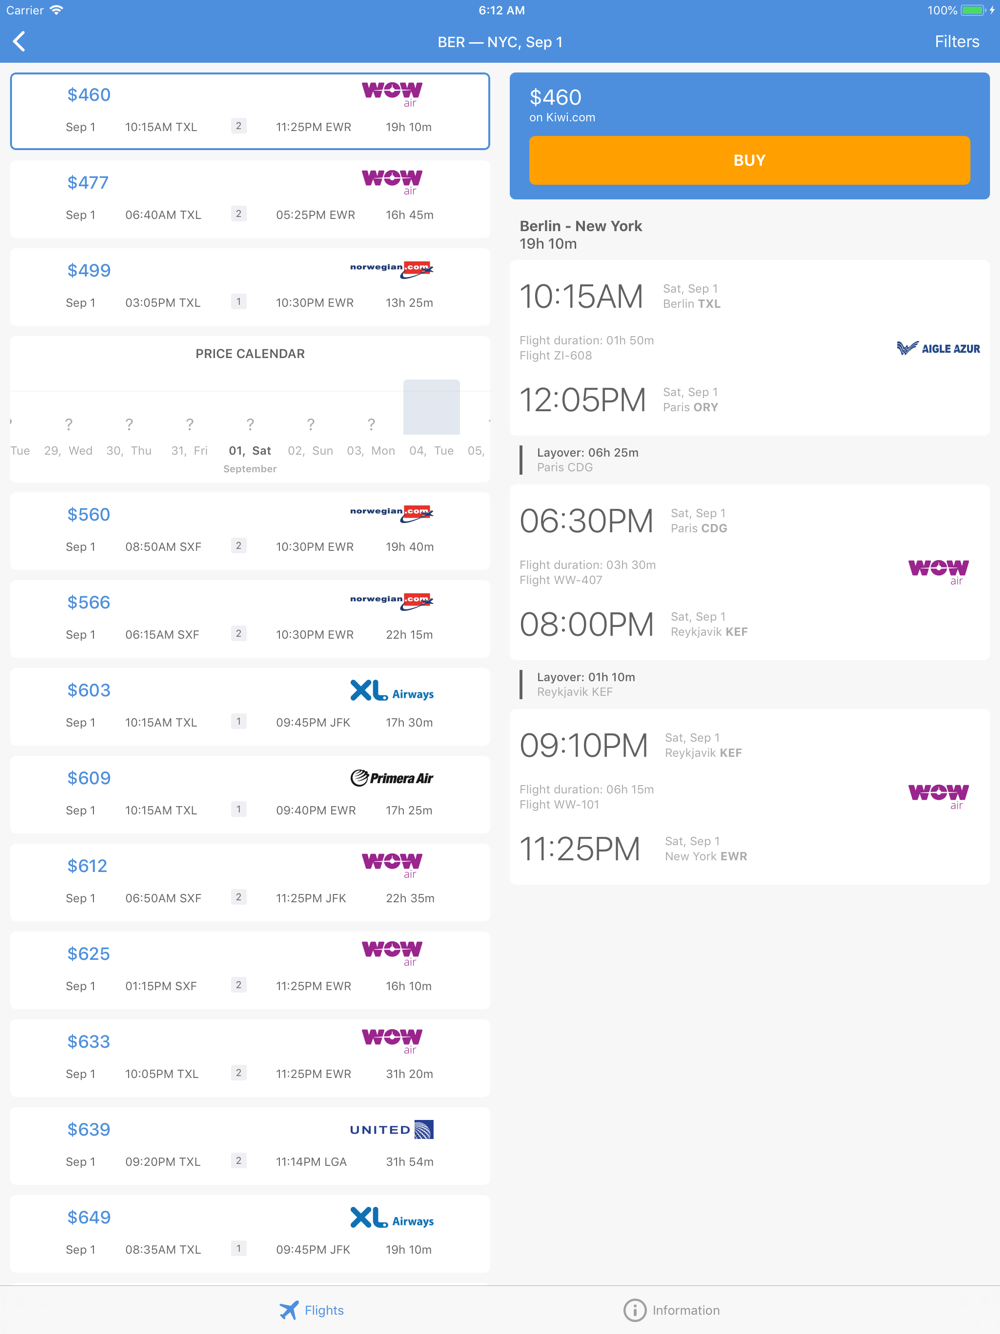The width and height of the screenshot is (1000, 1334).
Task: Tap the Primera Air logo
Action: tap(392, 778)
